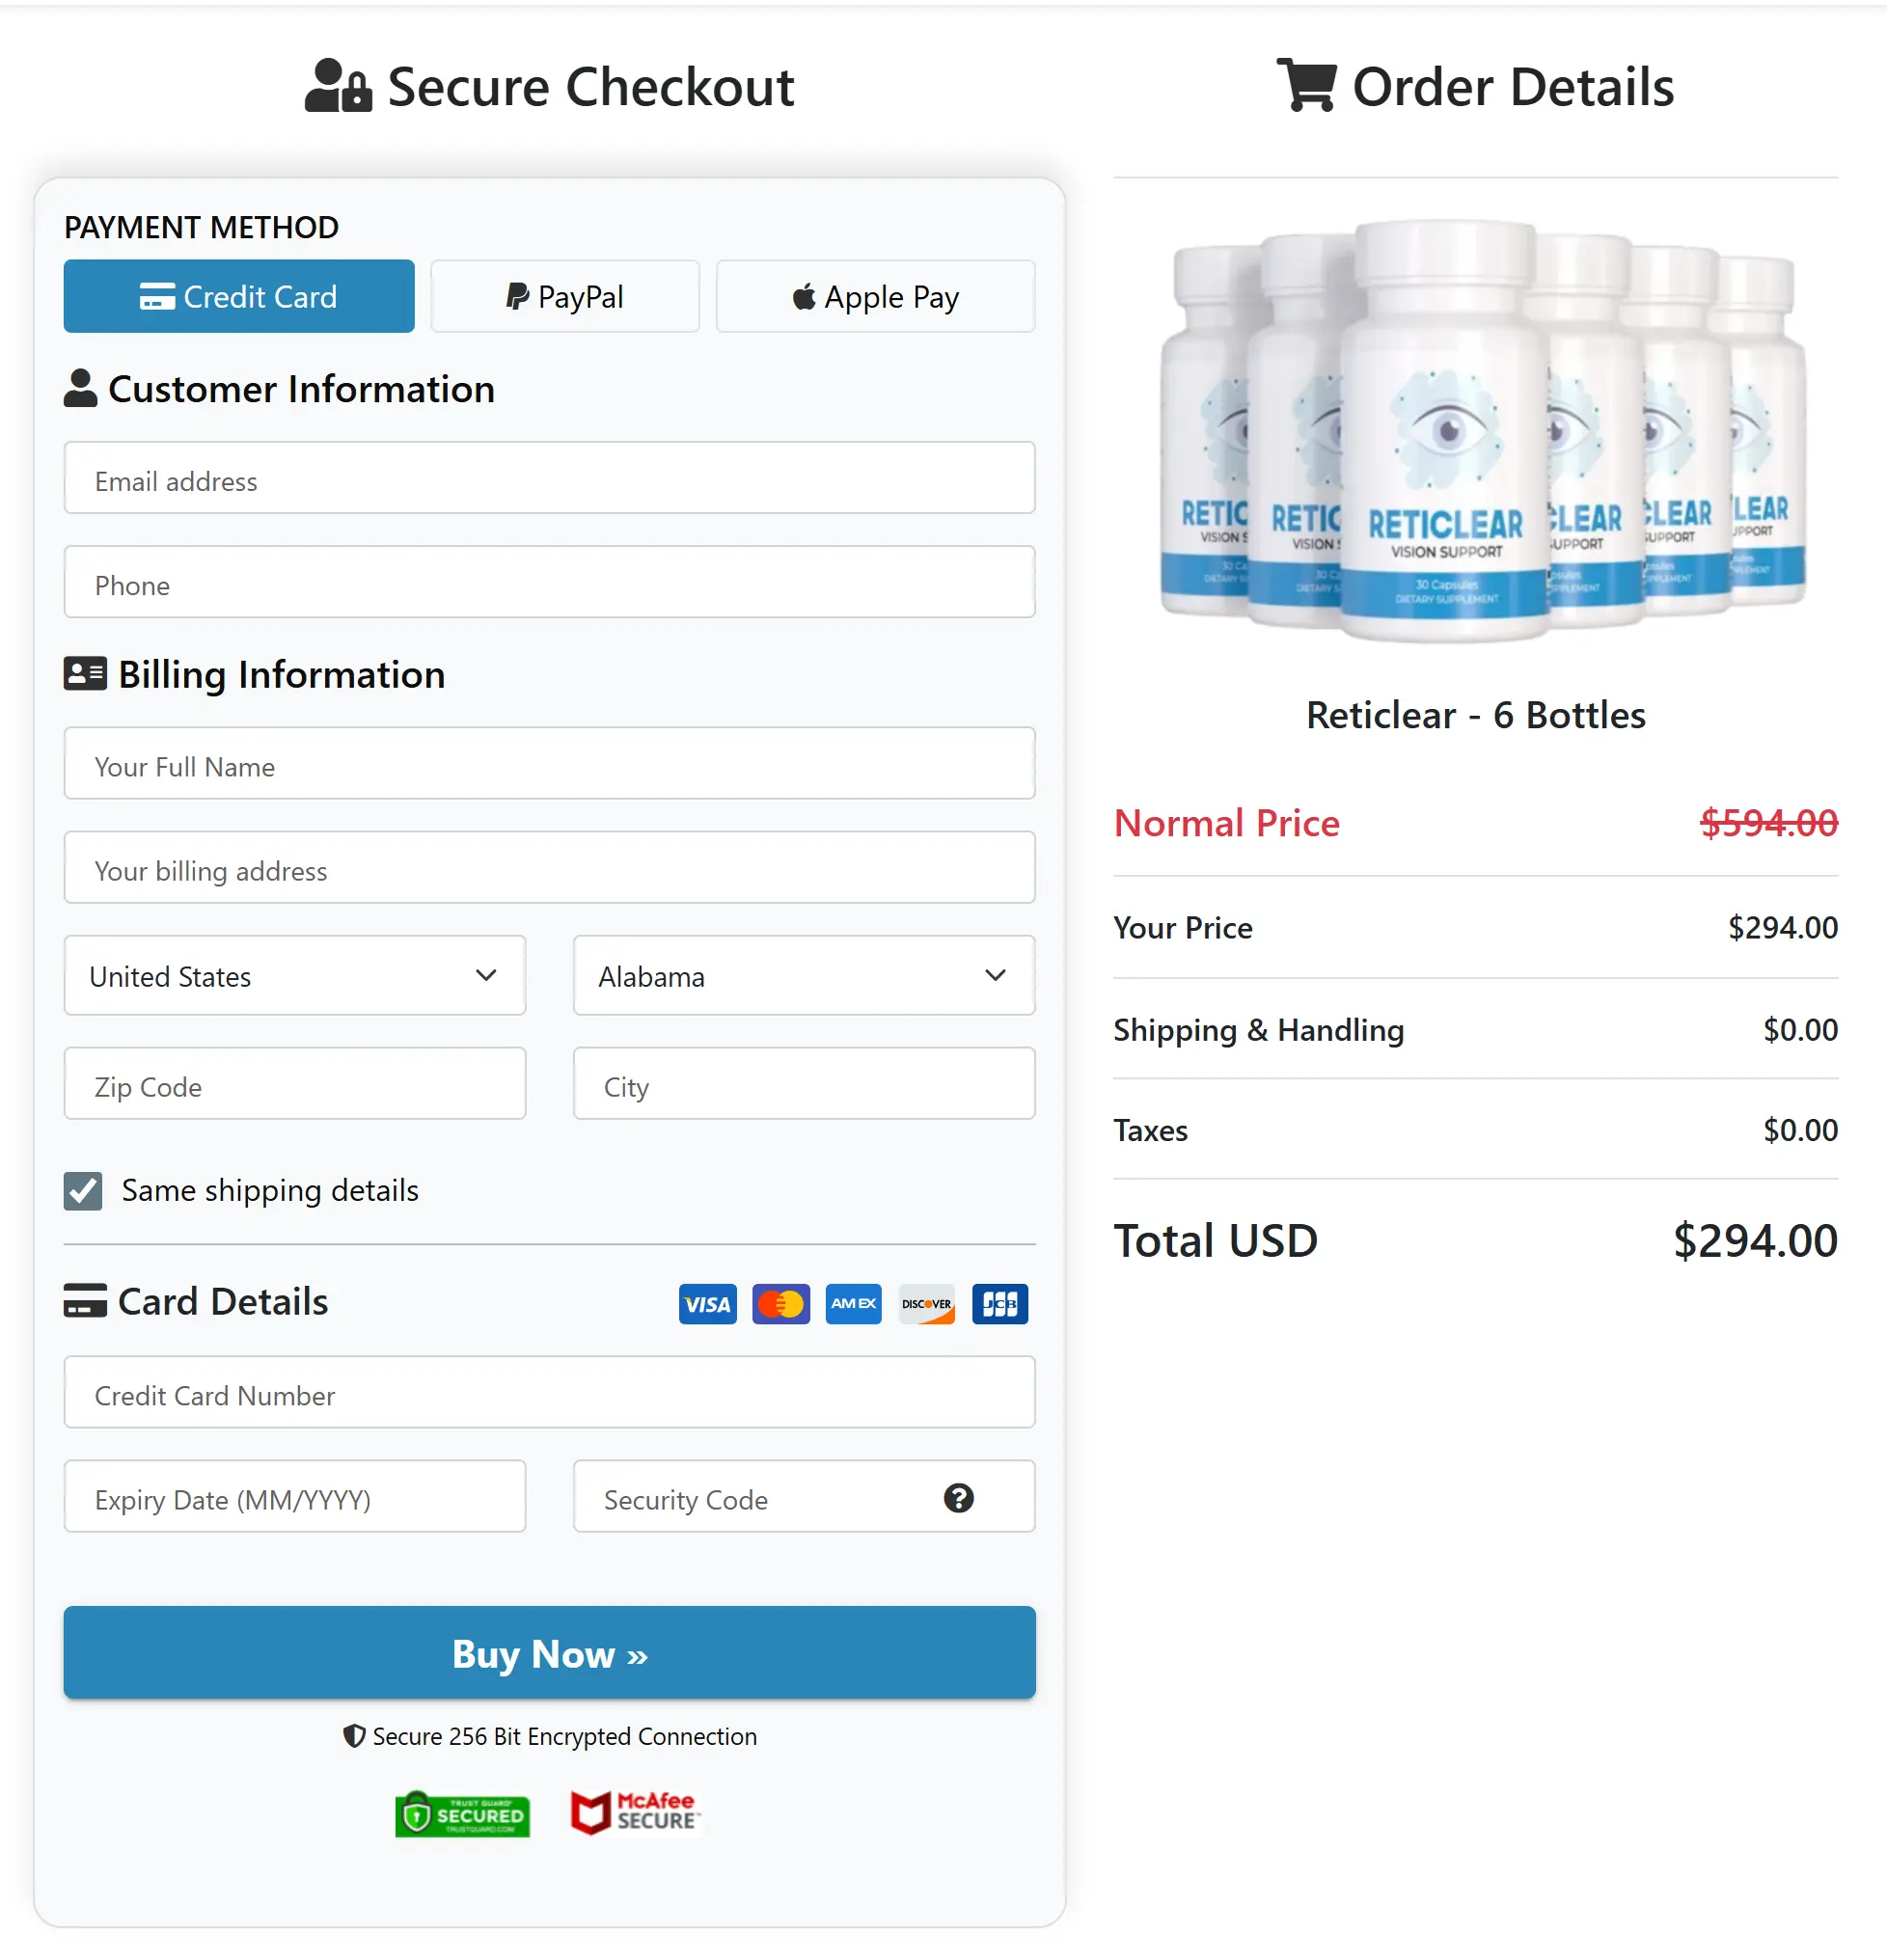Click the JCB card icon

pos(999,1303)
